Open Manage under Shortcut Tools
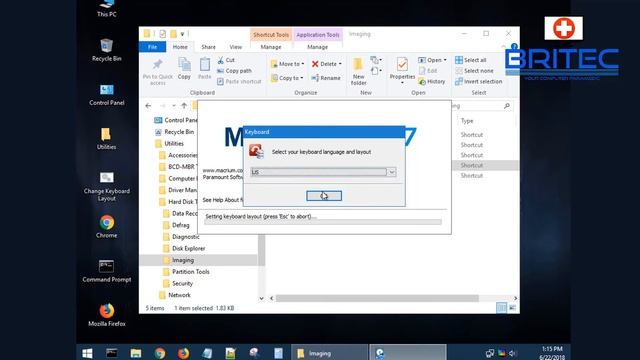The width and height of the screenshot is (640, 360). click(x=271, y=47)
